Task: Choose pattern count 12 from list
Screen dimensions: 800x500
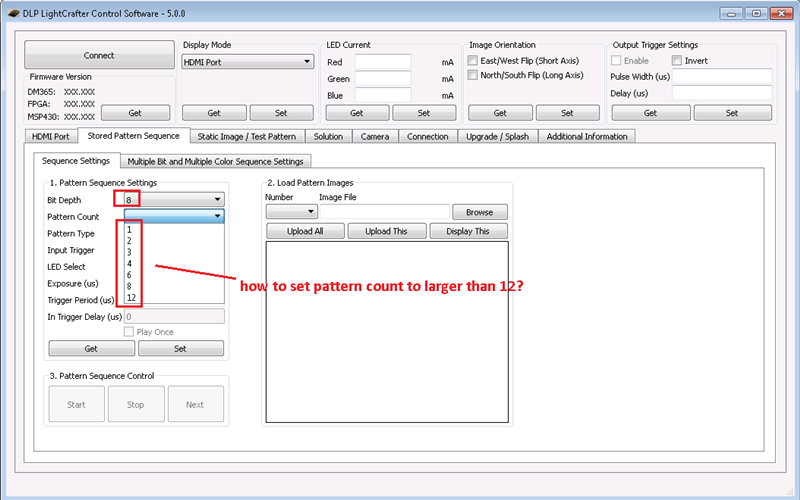Action: 174,297
